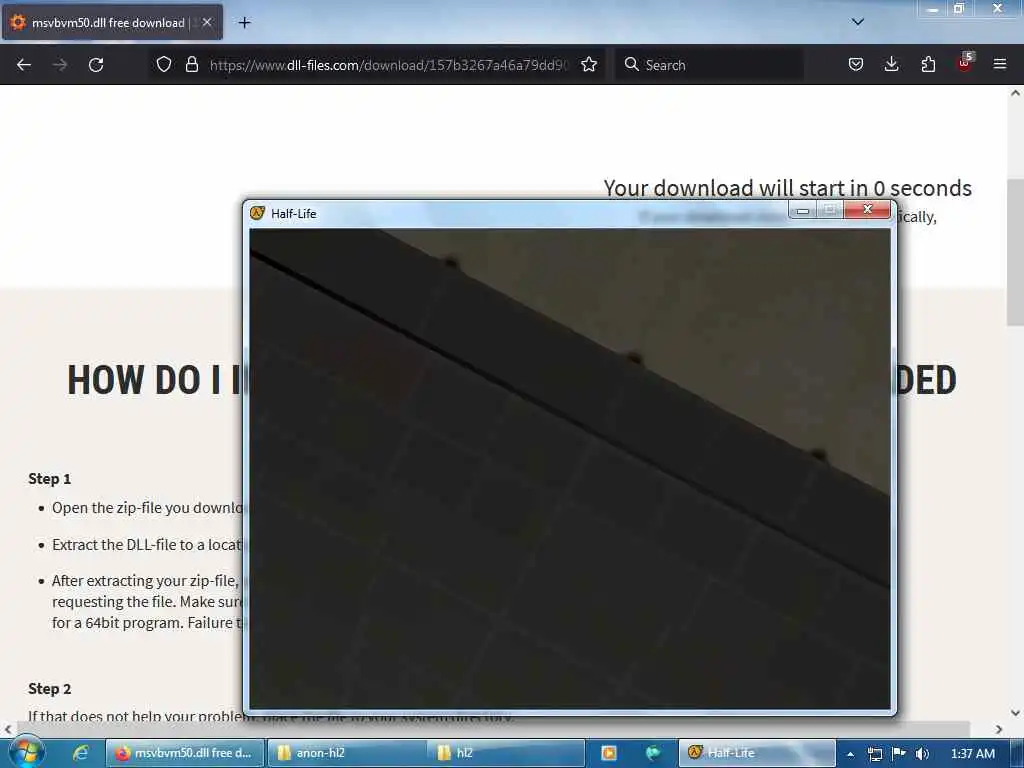Image resolution: width=1024 pixels, height=768 pixels.
Task: Expand the list all tabs chevron
Action: (x=858, y=22)
